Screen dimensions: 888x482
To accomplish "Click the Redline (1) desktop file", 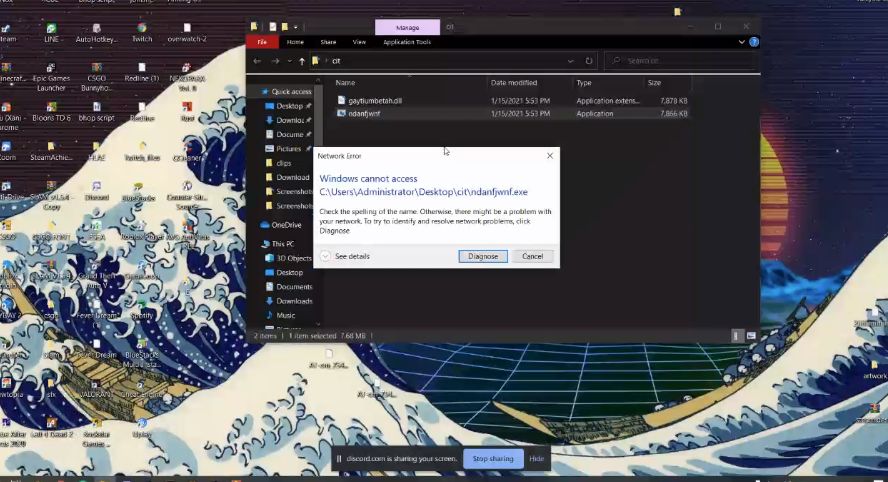I will pyautogui.click(x=142, y=72).
